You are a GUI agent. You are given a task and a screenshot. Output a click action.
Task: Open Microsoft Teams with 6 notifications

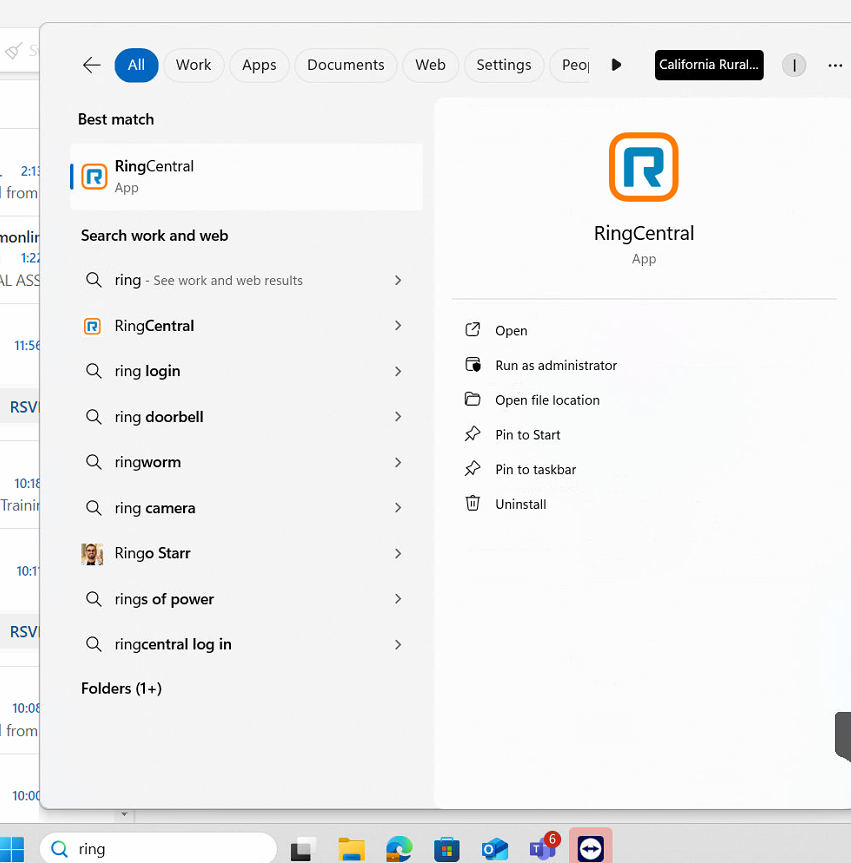tap(543, 848)
